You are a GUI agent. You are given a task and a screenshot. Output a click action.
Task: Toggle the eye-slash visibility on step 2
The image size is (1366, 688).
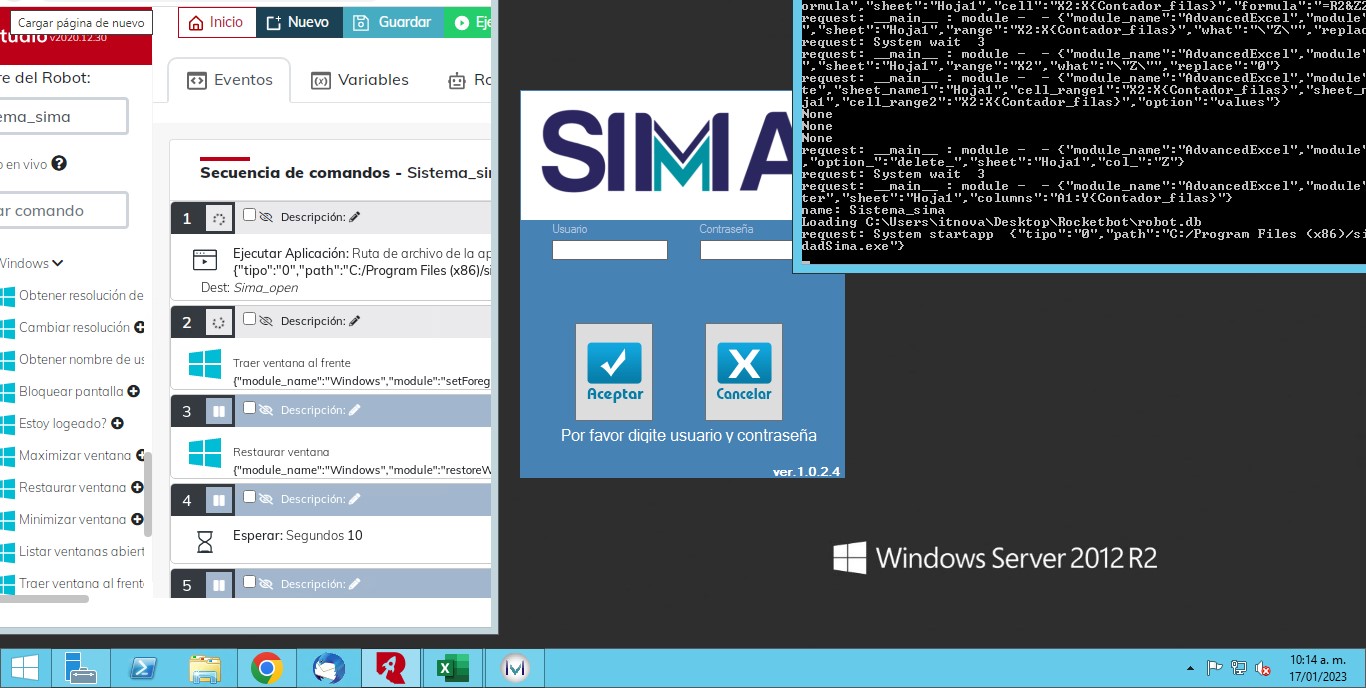(x=266, y=321)
